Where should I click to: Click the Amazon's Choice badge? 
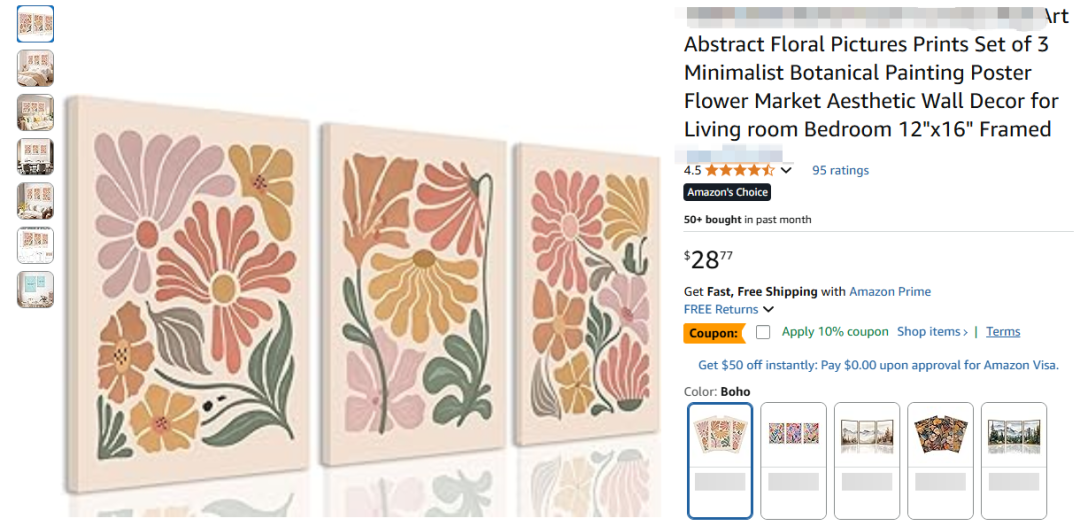click(x=727, y=192)
